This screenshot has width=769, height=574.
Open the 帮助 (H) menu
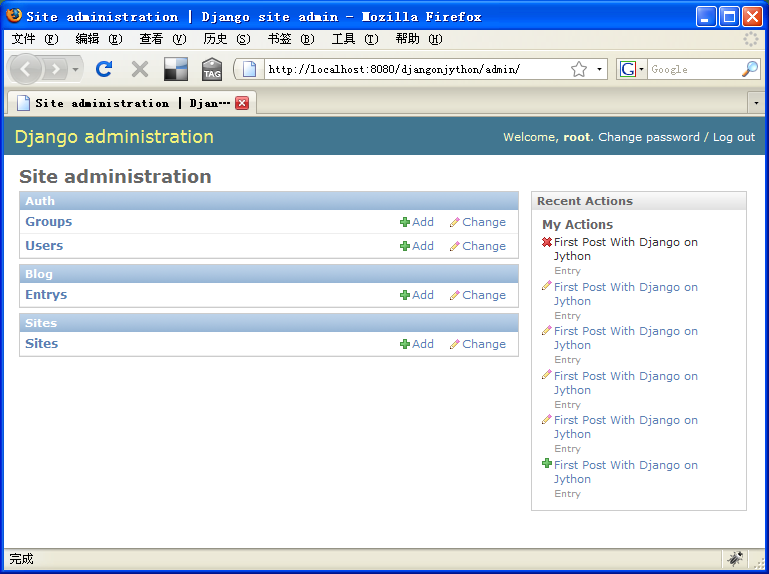click(x=419, y=39)
